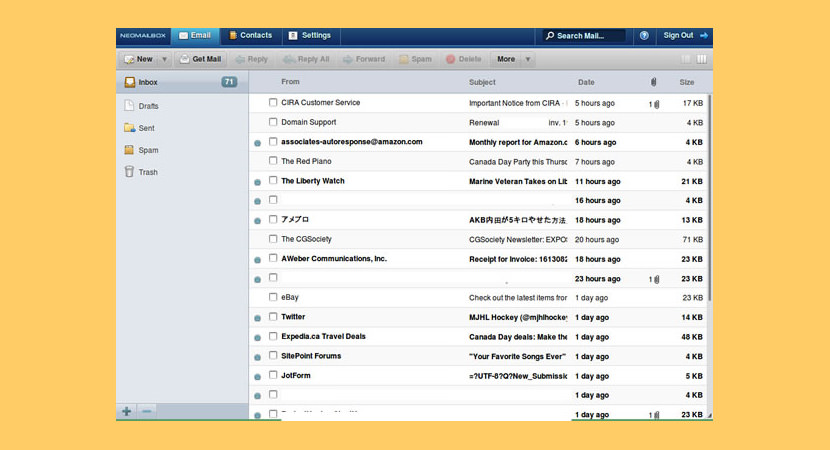Compose a message with New button
This screenshot has height=450, width=830.
(x=139, y=59)
